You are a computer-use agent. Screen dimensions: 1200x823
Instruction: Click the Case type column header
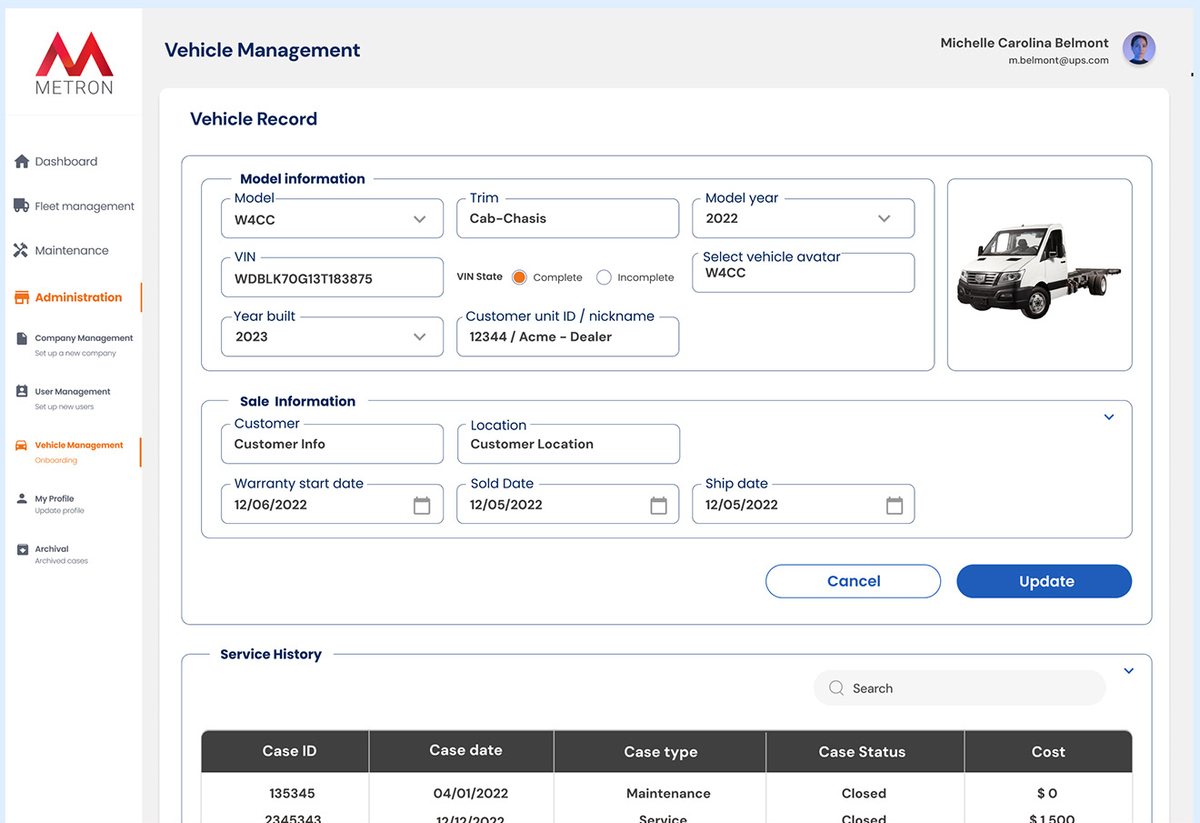[x=660, y=751]
